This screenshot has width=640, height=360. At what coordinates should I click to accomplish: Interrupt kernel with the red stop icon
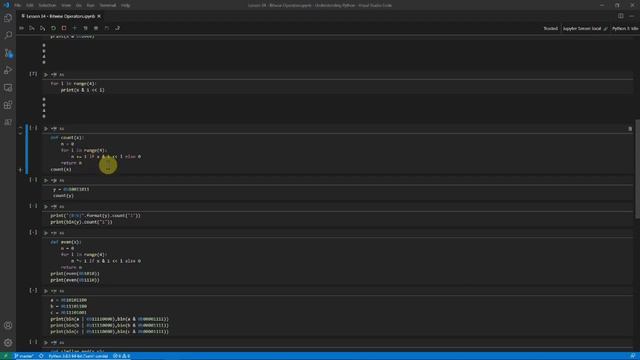[x=64, y=28]
